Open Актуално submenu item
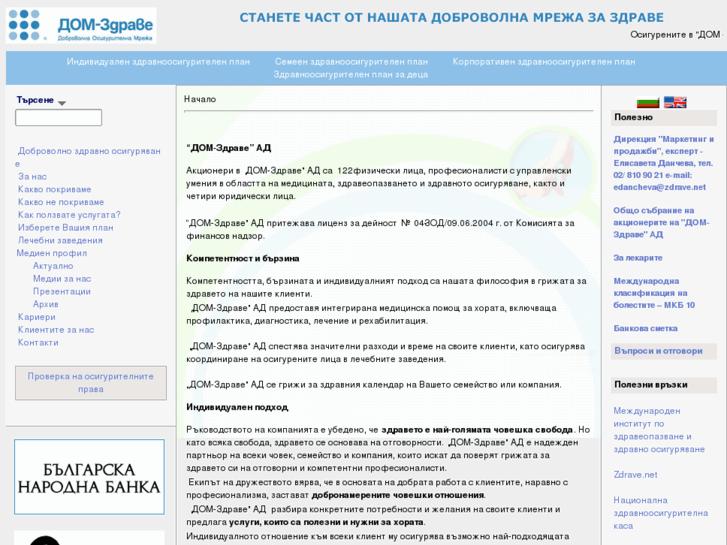727x545 pixels. [53, 266]
